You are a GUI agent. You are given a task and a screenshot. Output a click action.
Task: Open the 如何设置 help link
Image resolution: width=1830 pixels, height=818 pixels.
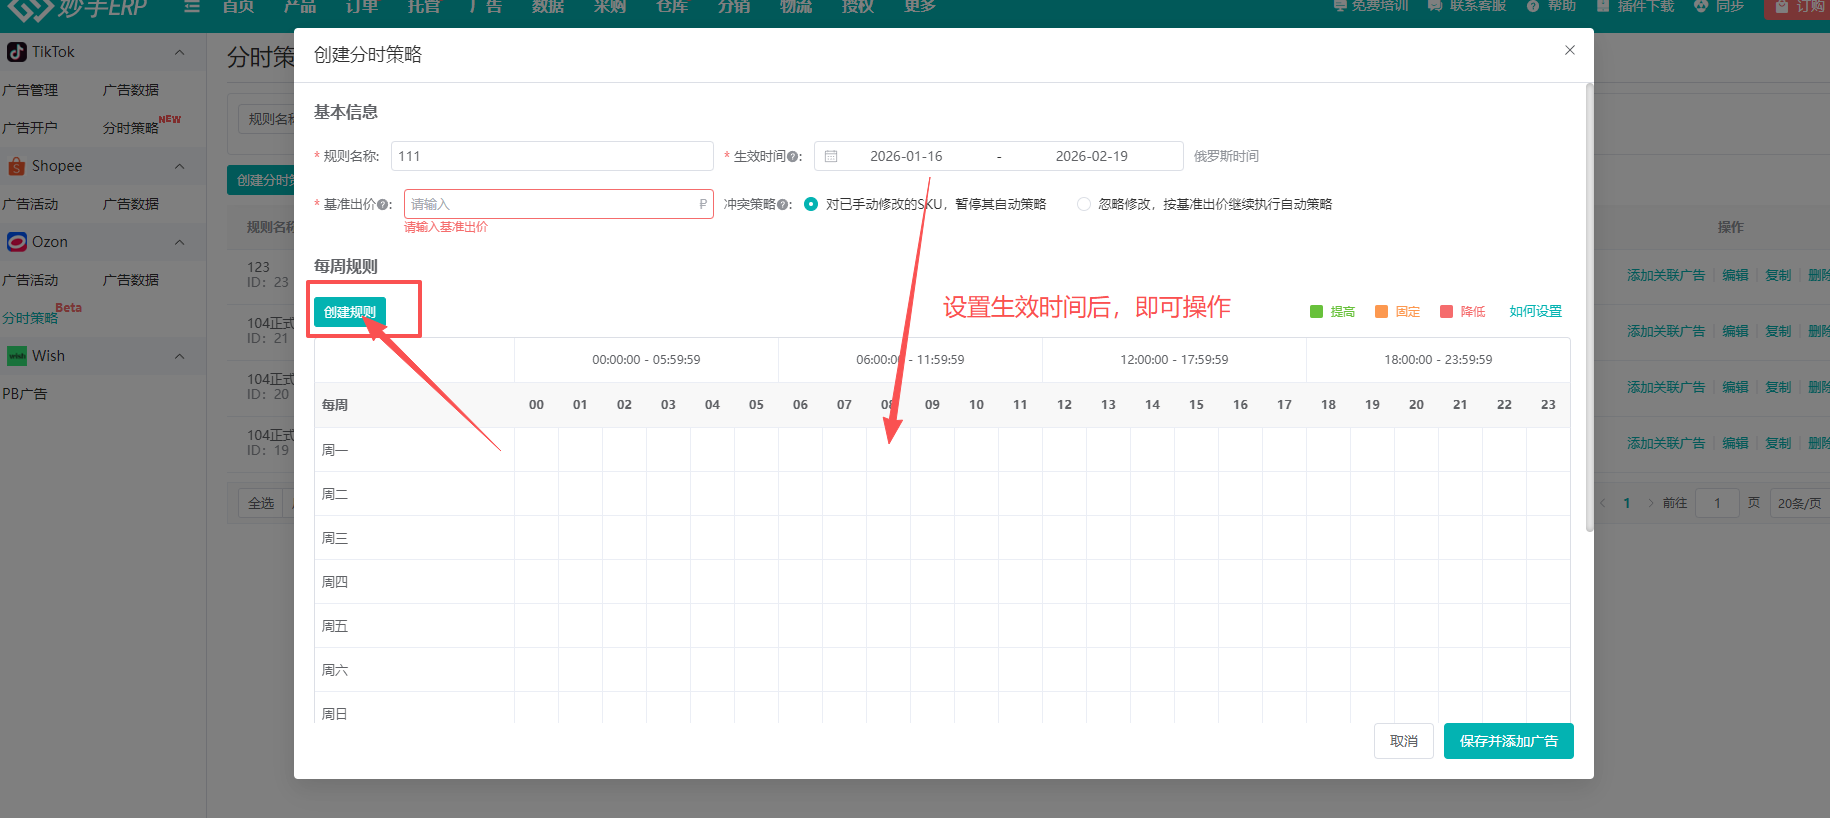click(1535, 312)
